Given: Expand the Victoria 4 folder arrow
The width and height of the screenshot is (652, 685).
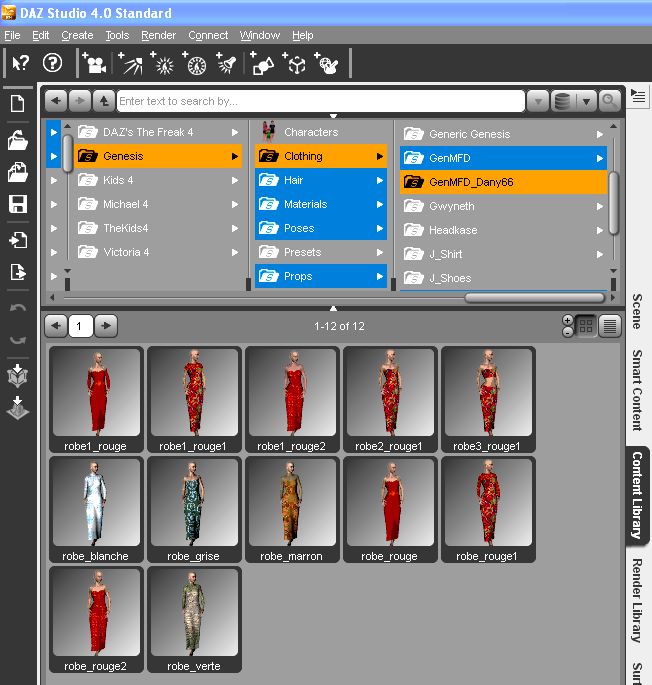Looking at the screenshot, I should (235, 252).
